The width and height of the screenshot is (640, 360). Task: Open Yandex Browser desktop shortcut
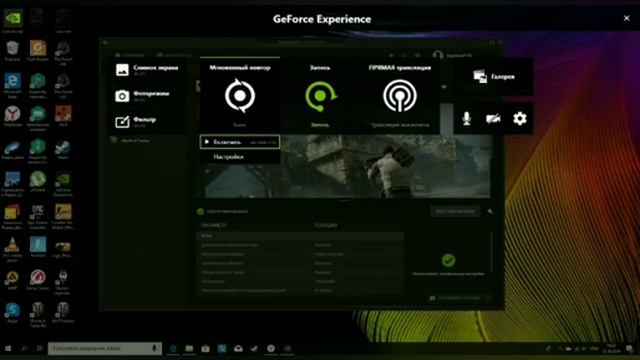(13, 117)
